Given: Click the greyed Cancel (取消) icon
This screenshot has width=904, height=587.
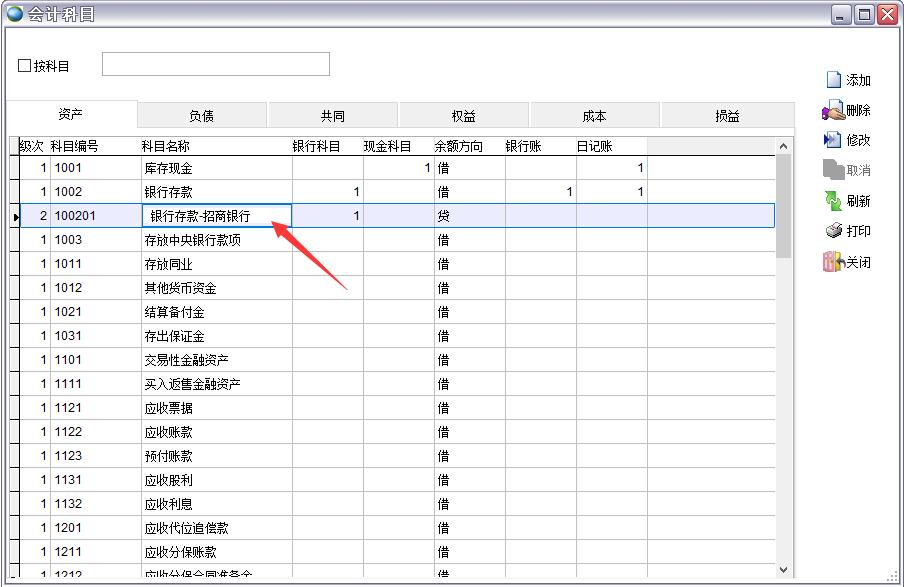Looking at the screenshot, I should coord(833,170).
